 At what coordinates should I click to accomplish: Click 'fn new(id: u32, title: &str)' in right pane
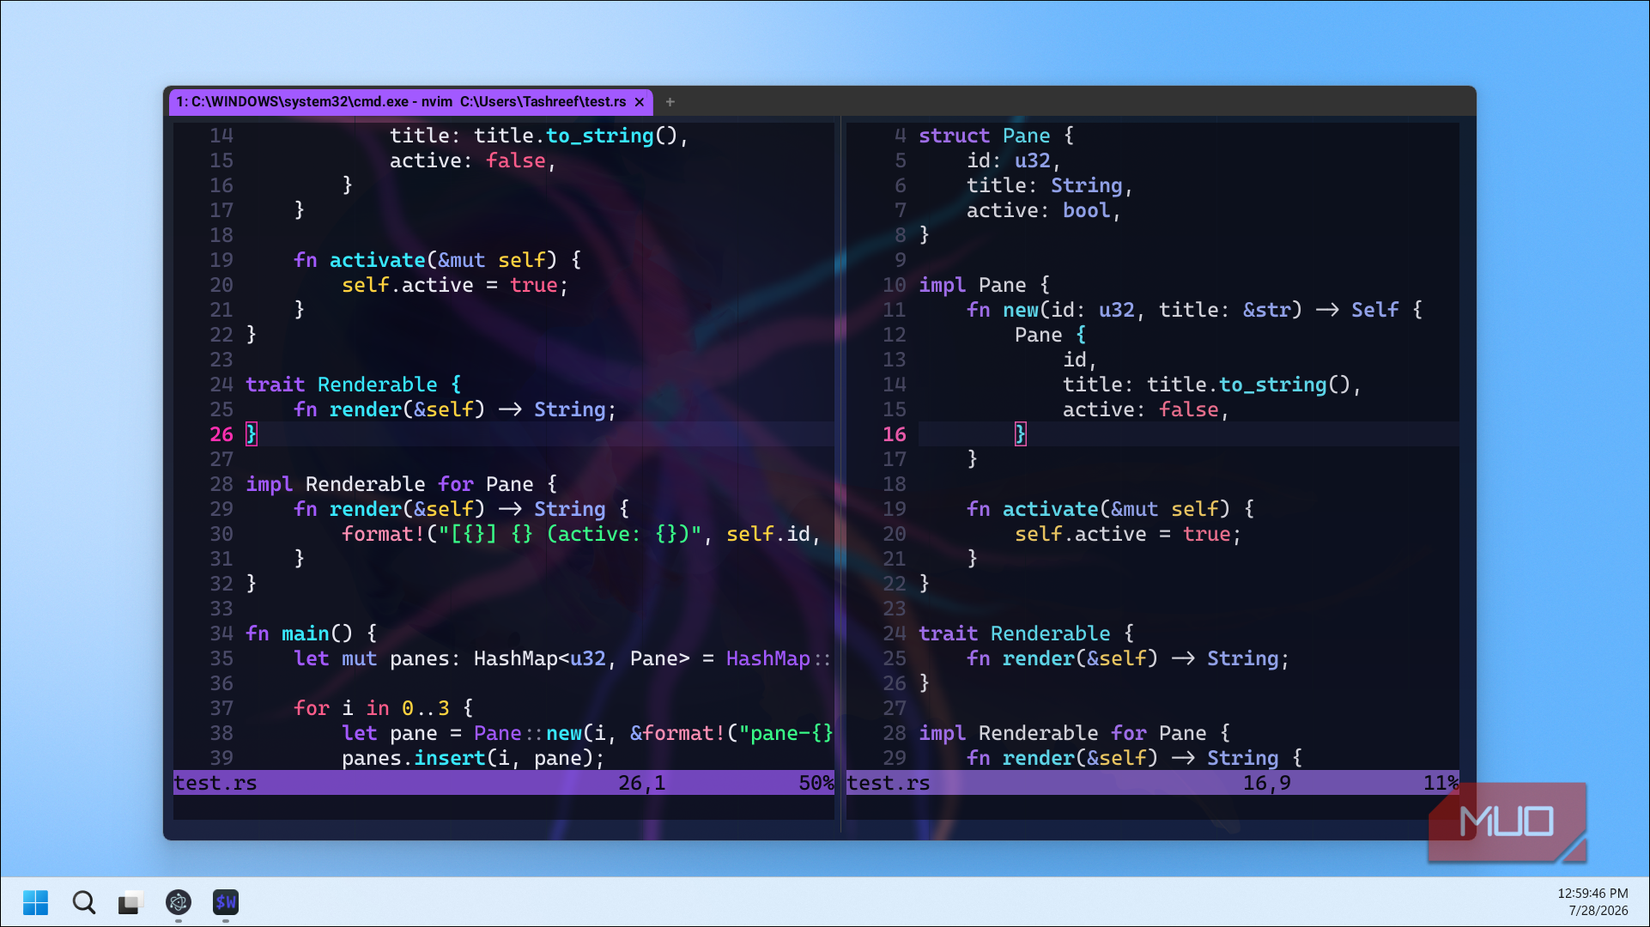coord(1134,310)
